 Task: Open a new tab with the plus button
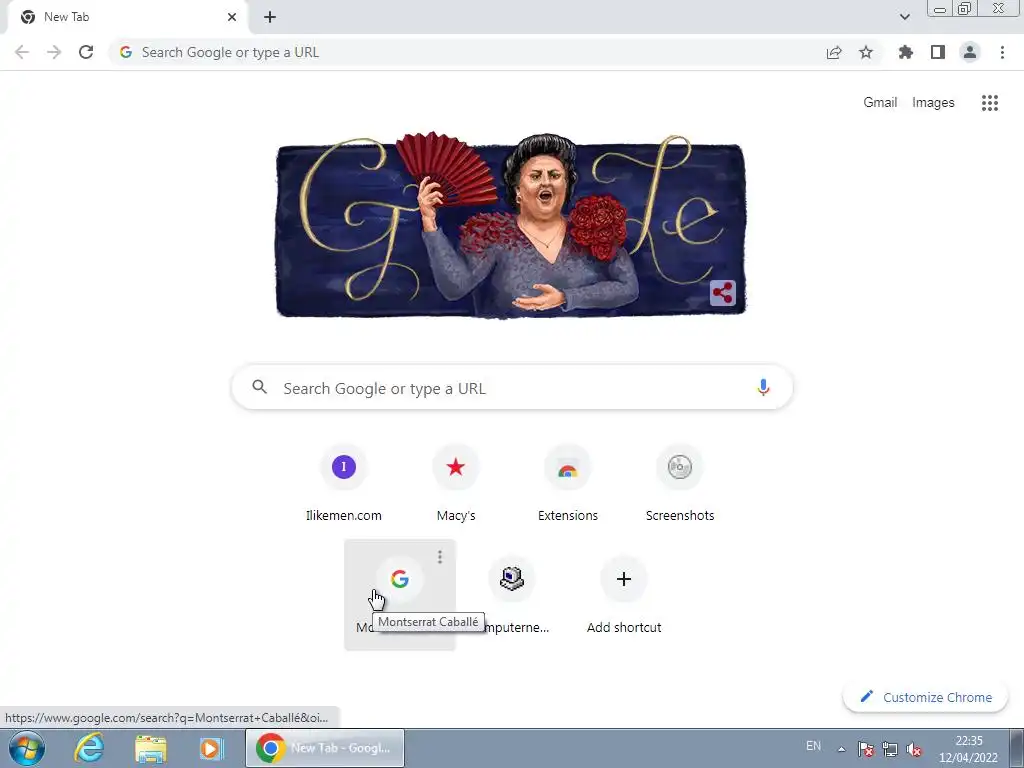click(x=270, y=17)
